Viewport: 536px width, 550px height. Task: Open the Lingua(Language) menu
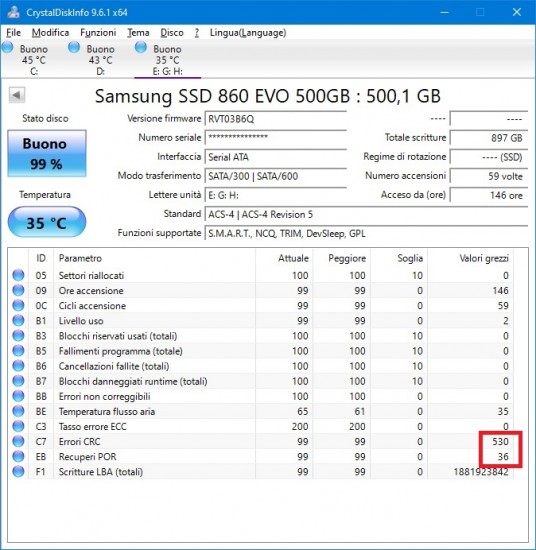[248, 33]
